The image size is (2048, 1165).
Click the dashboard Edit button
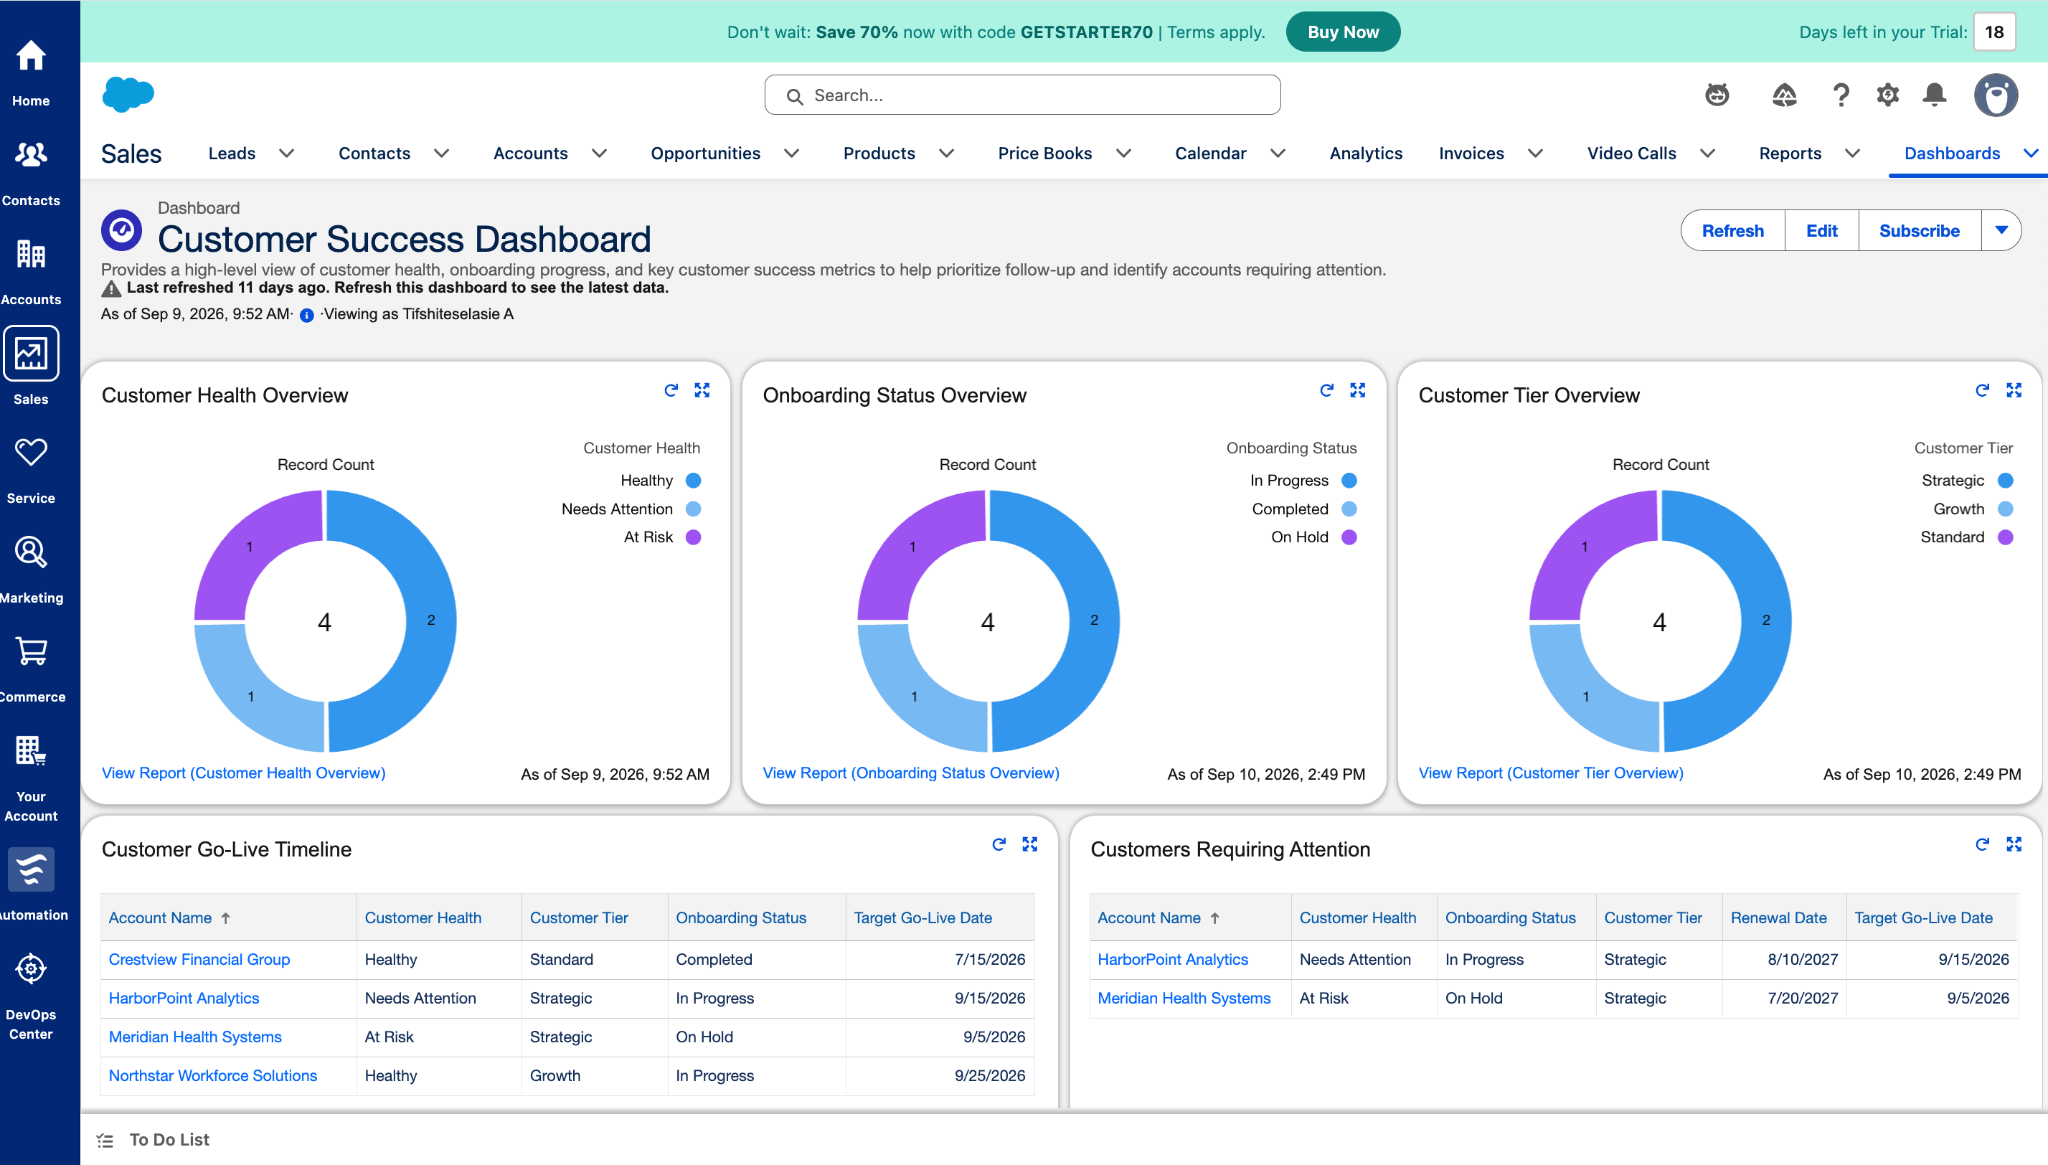(x=1821, y=230)
